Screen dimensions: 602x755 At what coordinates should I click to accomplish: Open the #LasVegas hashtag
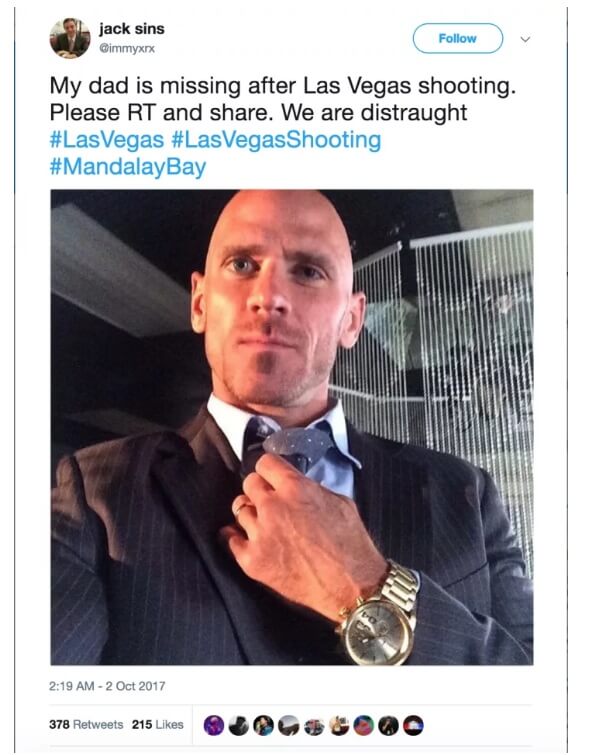pyautogui.click(x=107, y=140)
